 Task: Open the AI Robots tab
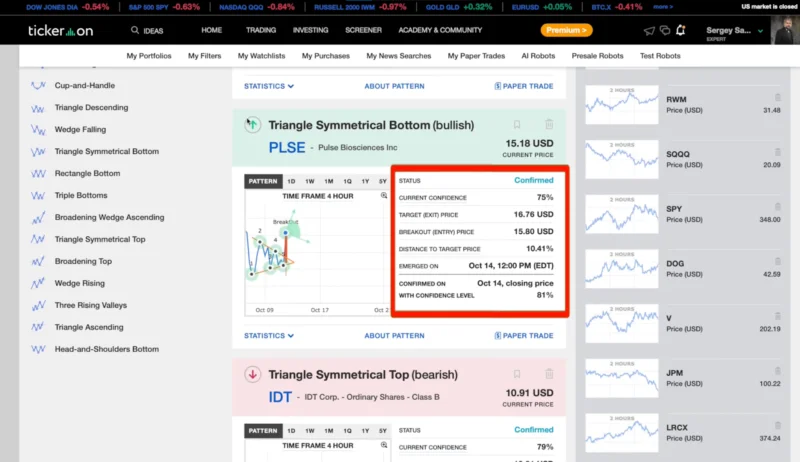coord(538,56)
